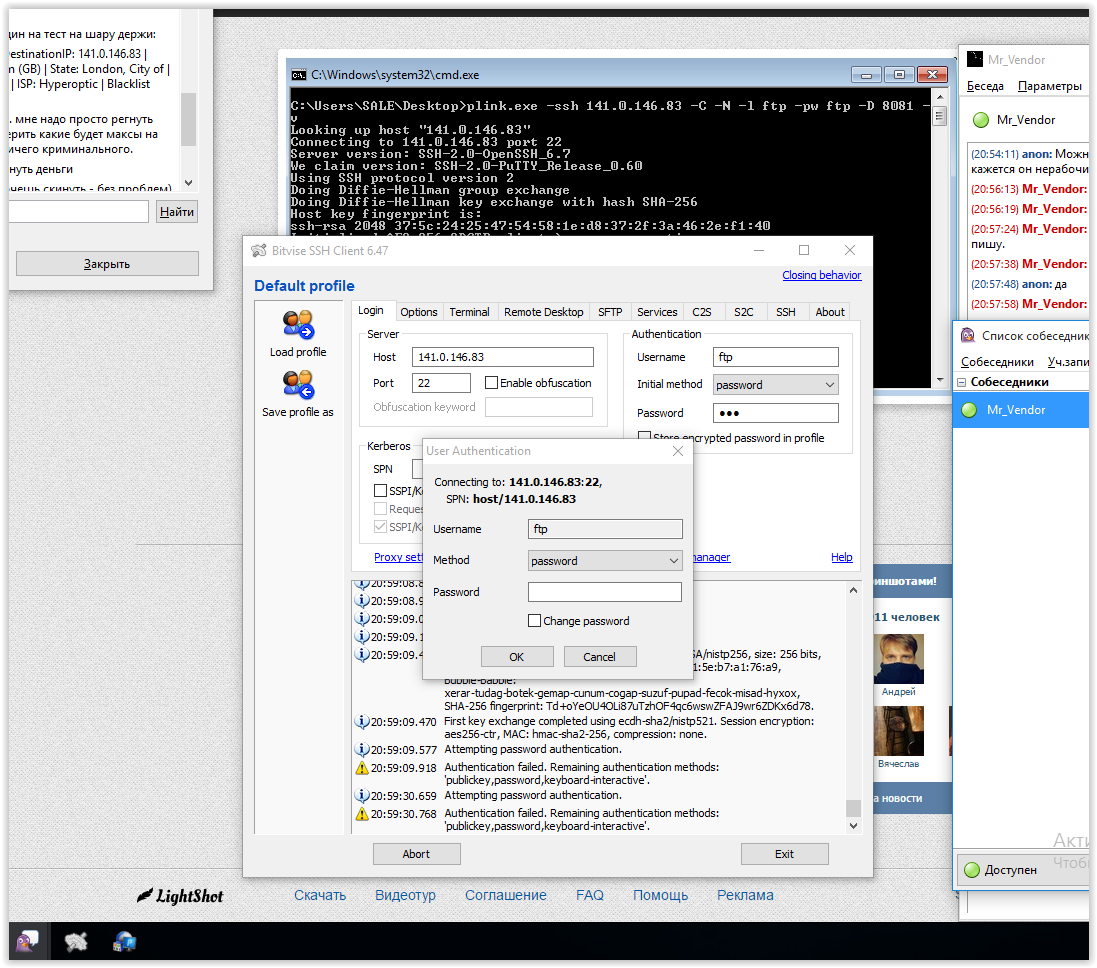
Task: Click the Save profile as icon
Action: pos(298,385)
